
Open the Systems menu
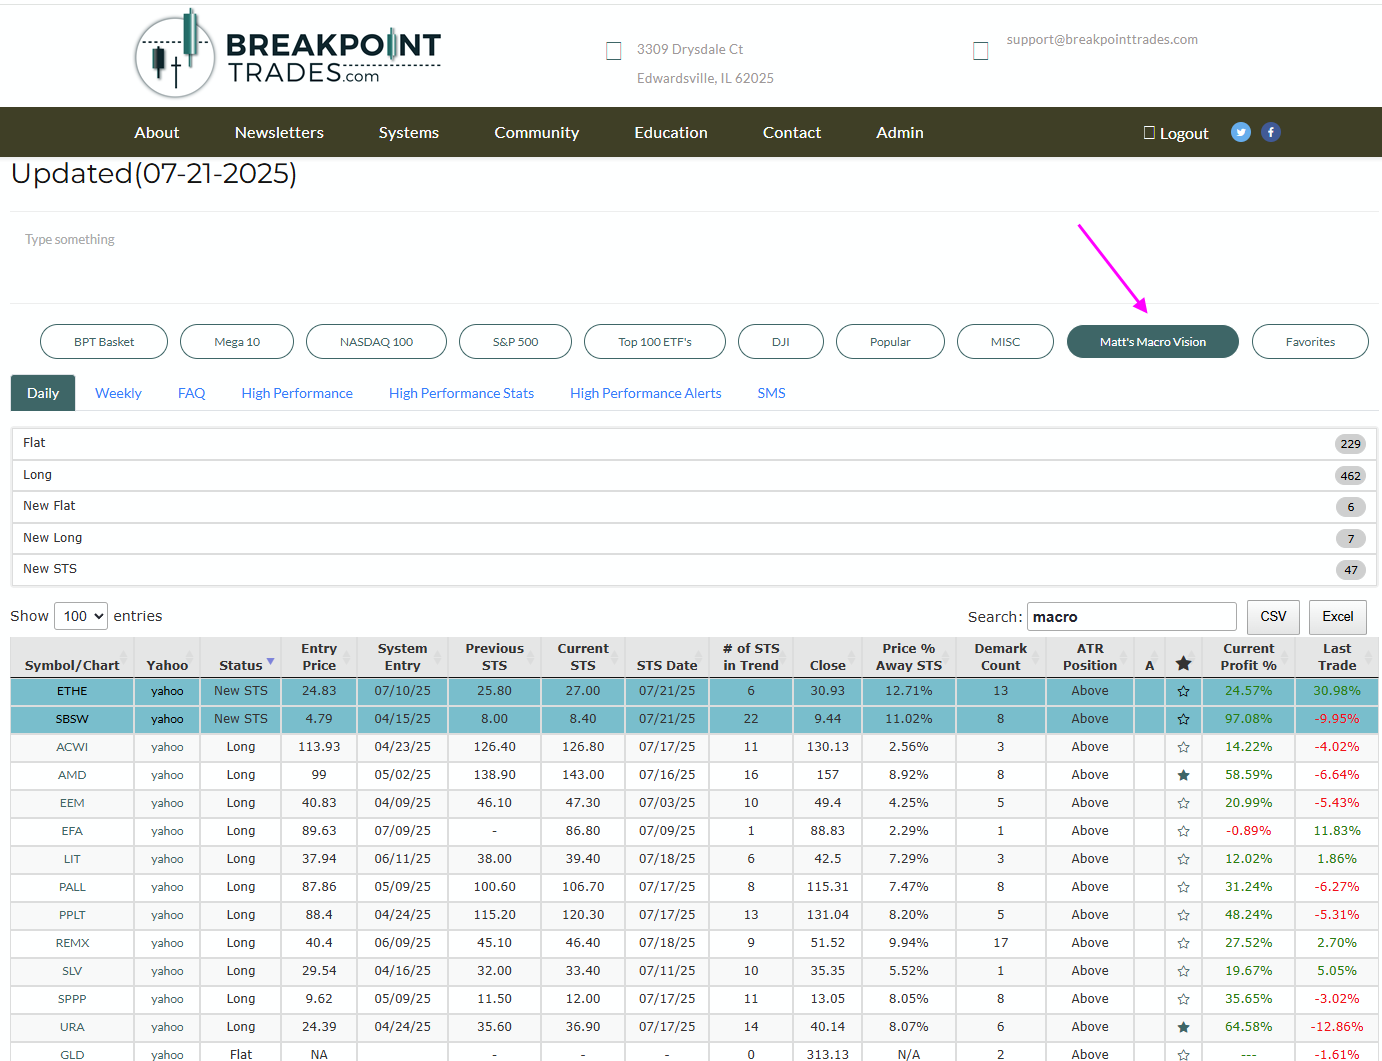409,132
